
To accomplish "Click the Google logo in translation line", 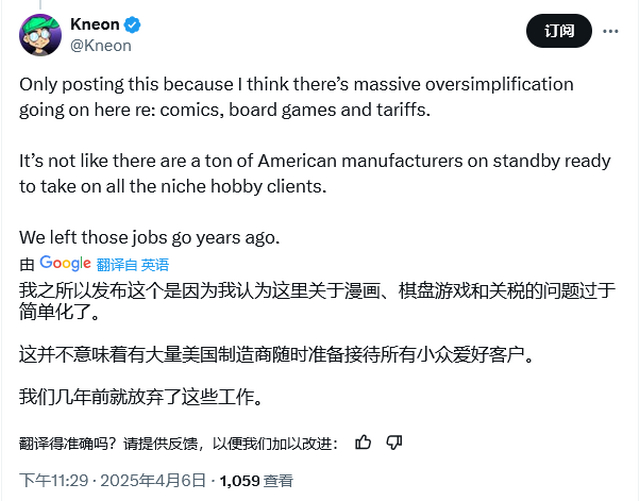I will [66, 264].
